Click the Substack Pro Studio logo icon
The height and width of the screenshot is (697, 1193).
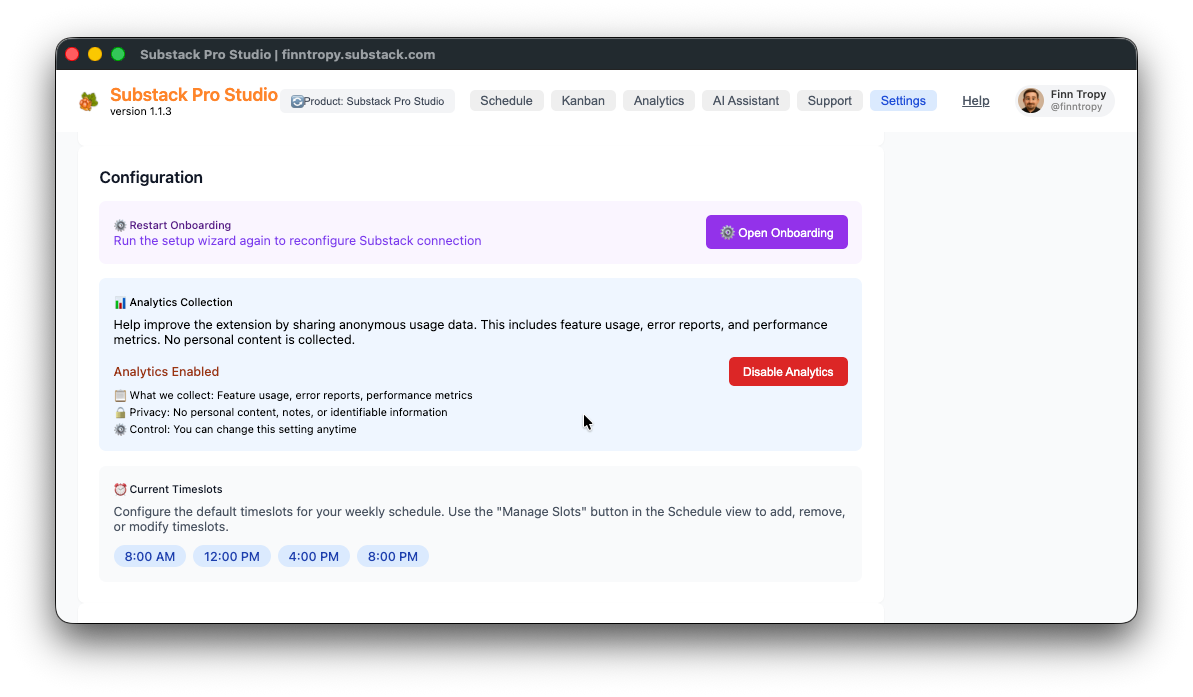[x=88, y=101]
